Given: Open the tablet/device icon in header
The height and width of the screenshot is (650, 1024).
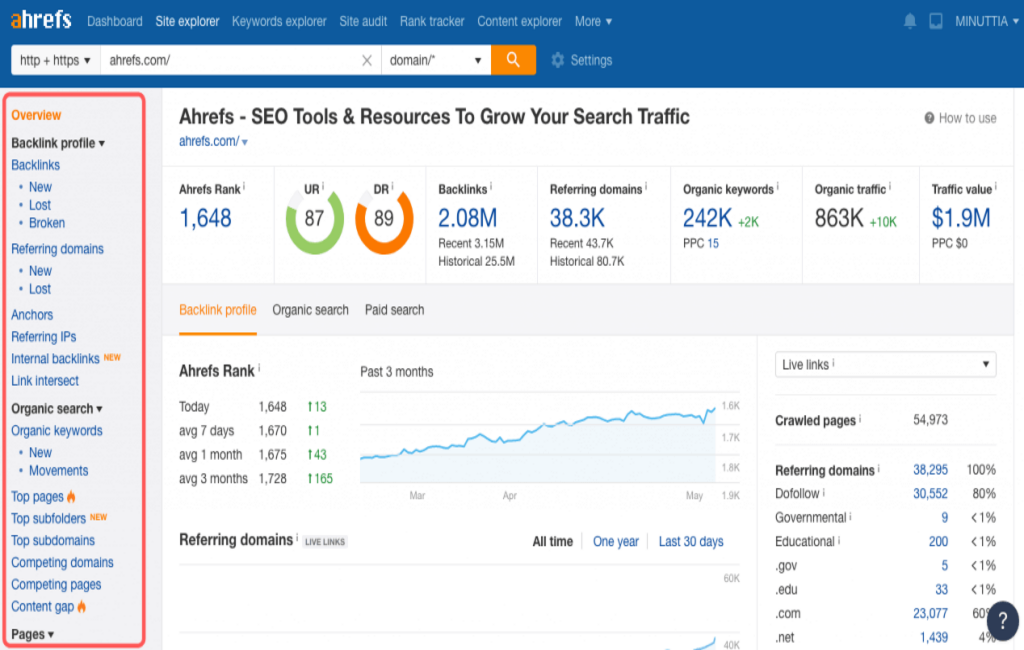Looking at the screenshot, I should pyautogui.click(x=936, y=21).
